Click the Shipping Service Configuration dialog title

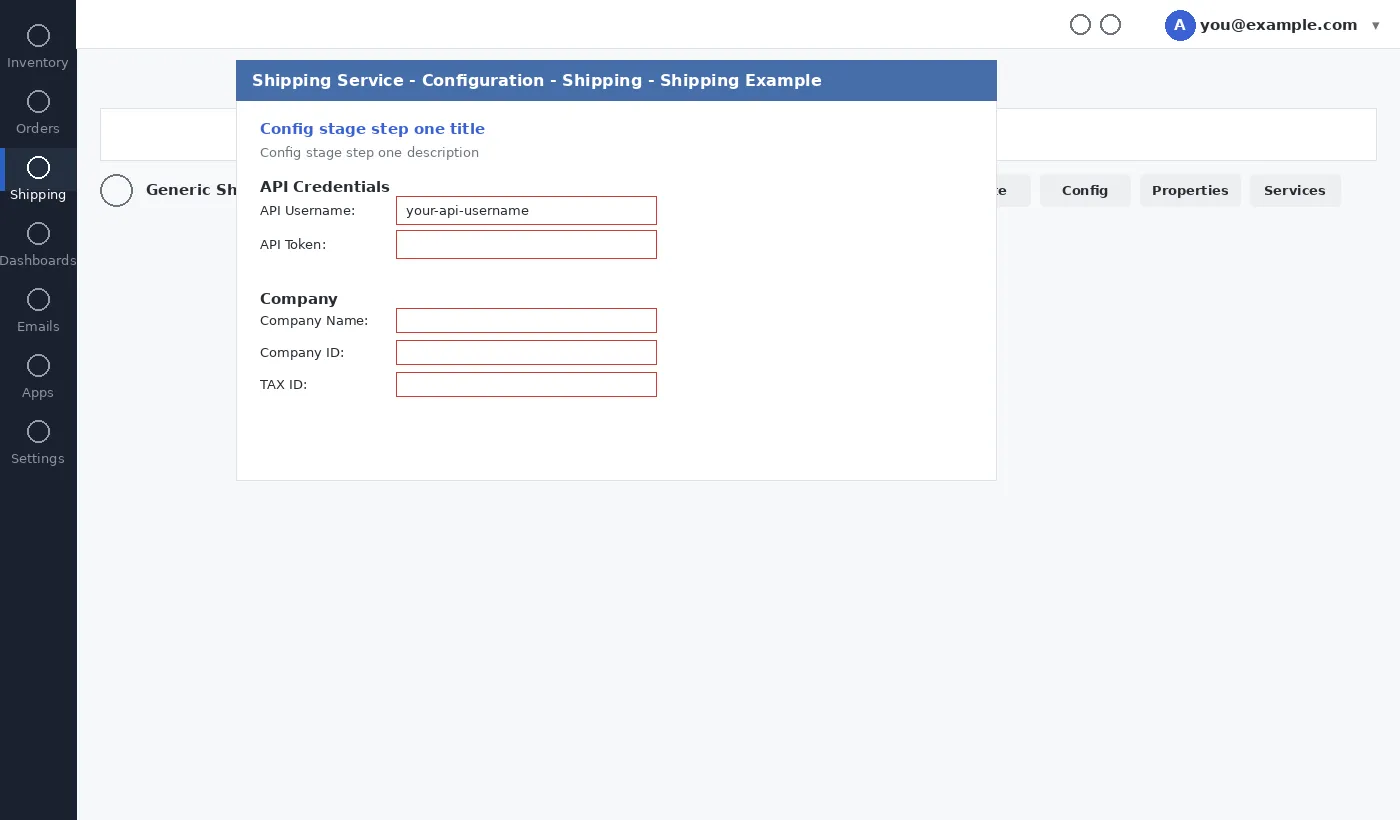[537, 80]
